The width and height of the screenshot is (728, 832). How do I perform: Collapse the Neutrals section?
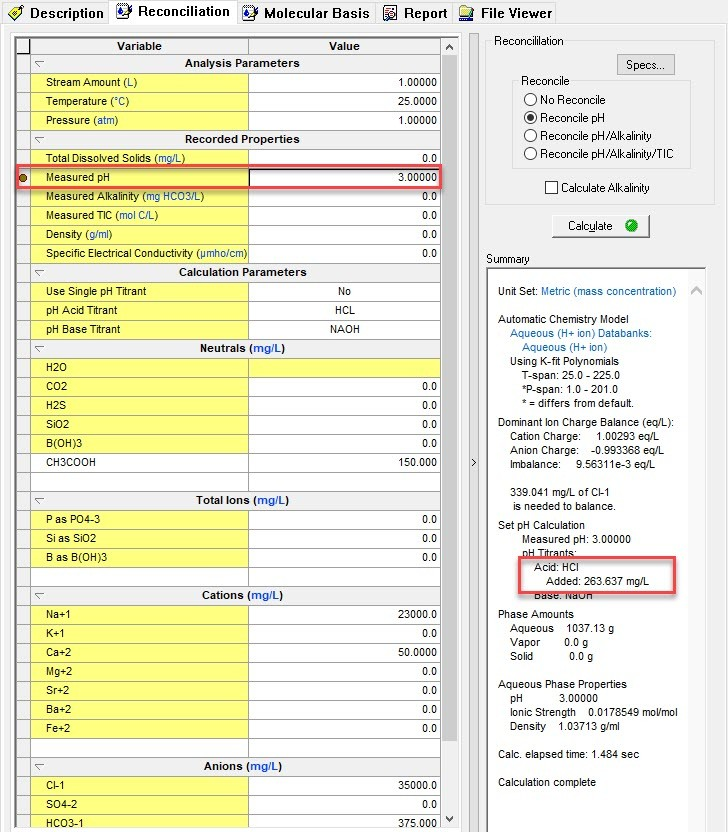pyautogui.click(x=39, y=349)
